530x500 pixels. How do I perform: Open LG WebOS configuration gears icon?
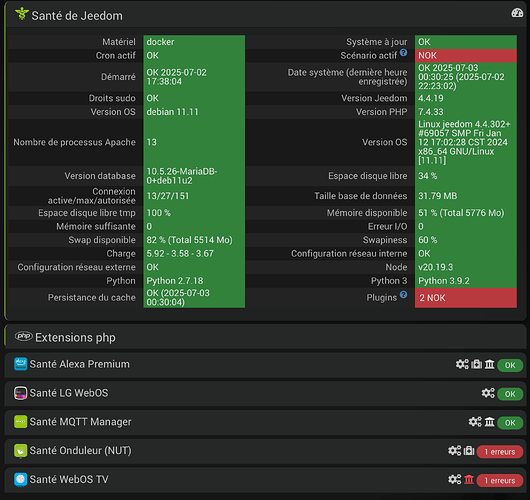[x=488, y=393]
